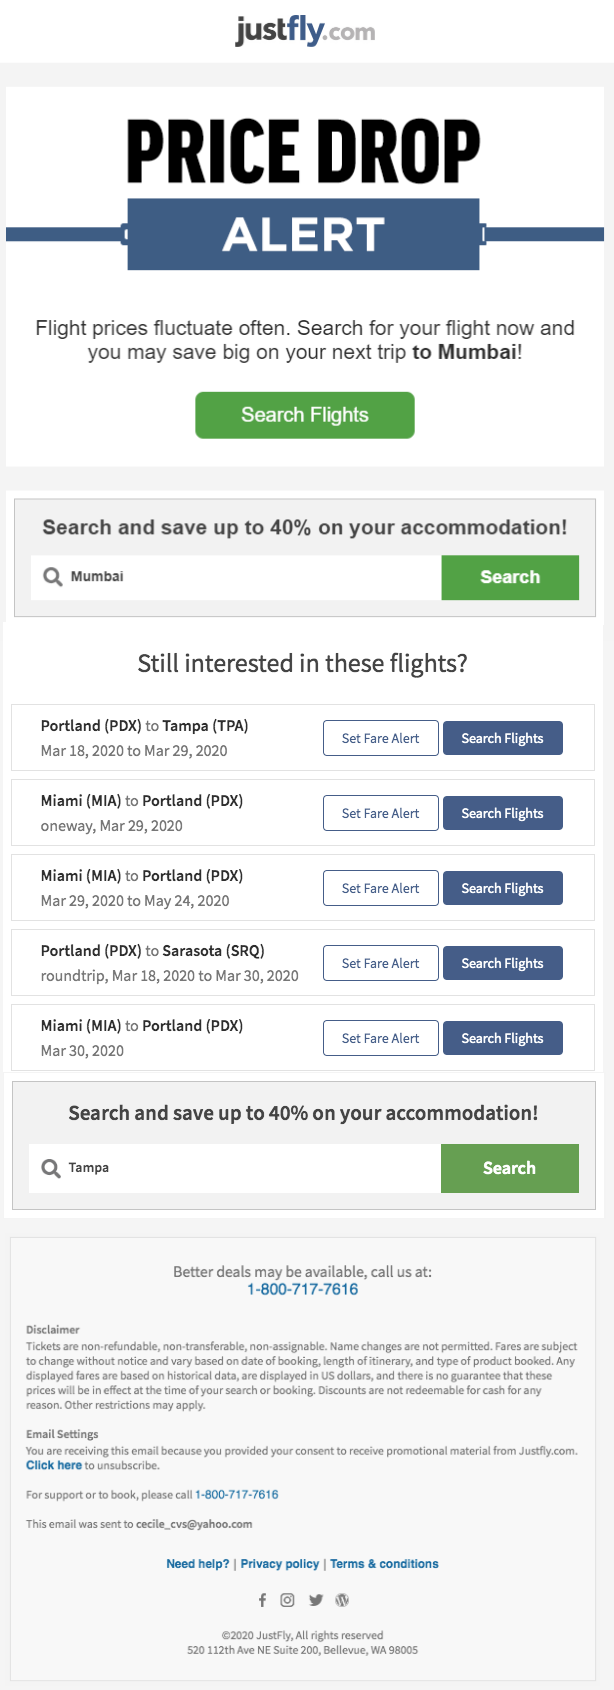Open the Privacy policy link

coord(280,1564)
